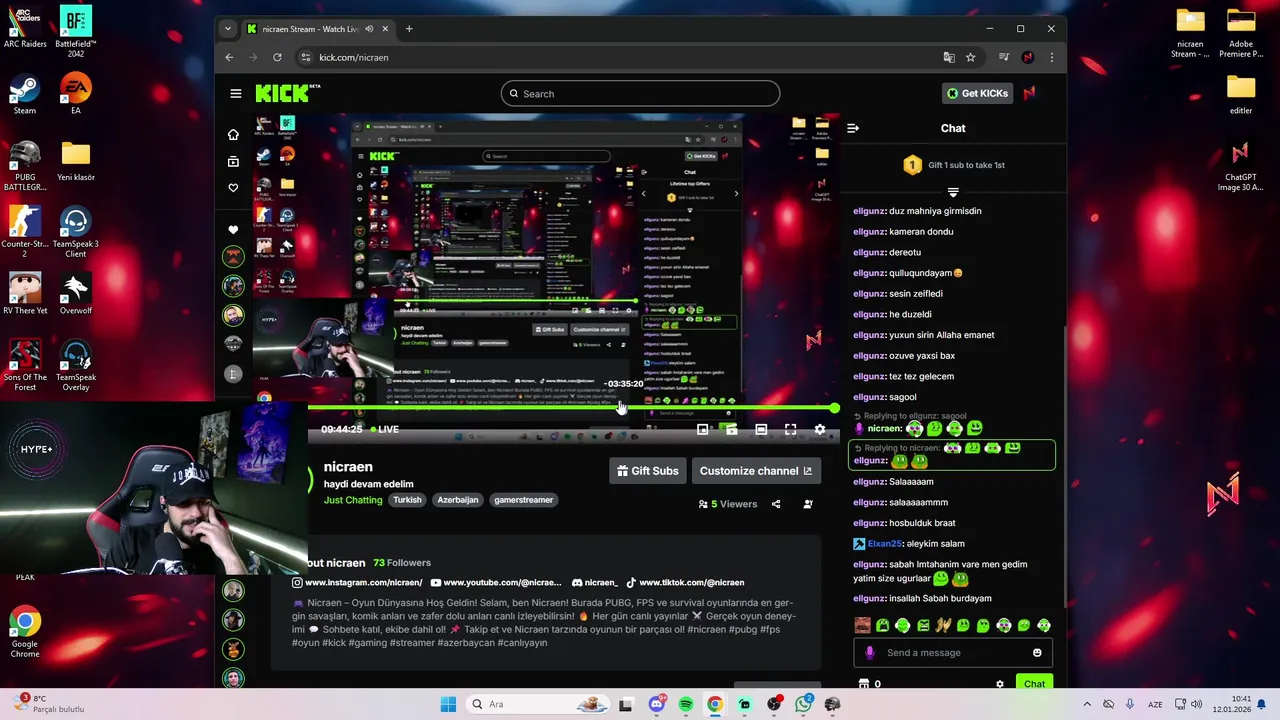Insert the golden praying hands emote

[x=943, y=626]
